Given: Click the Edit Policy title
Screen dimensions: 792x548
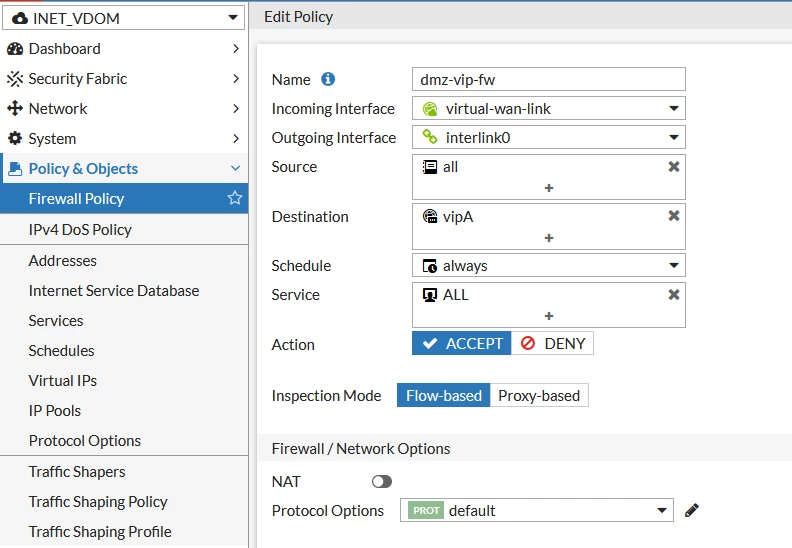Looking at the screenshot, I should coord(299,17).
